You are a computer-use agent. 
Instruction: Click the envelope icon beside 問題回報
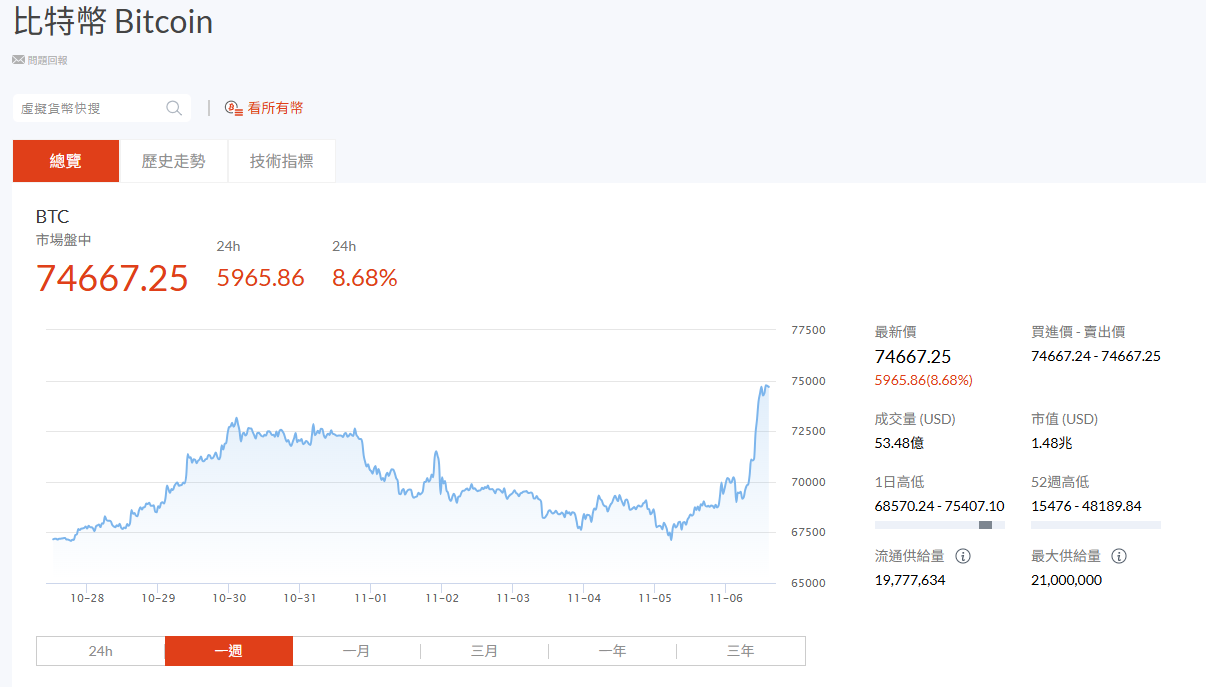click(18, 60)
